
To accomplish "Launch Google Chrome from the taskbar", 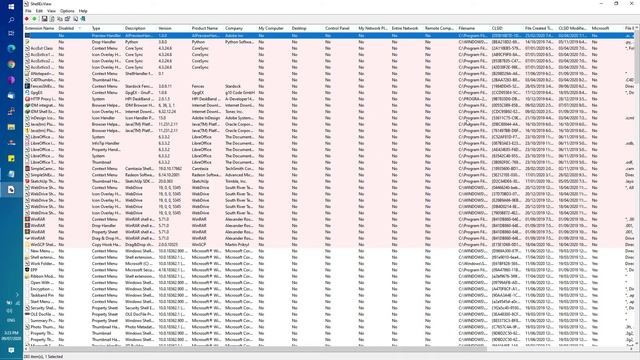I will click(11, 64).
